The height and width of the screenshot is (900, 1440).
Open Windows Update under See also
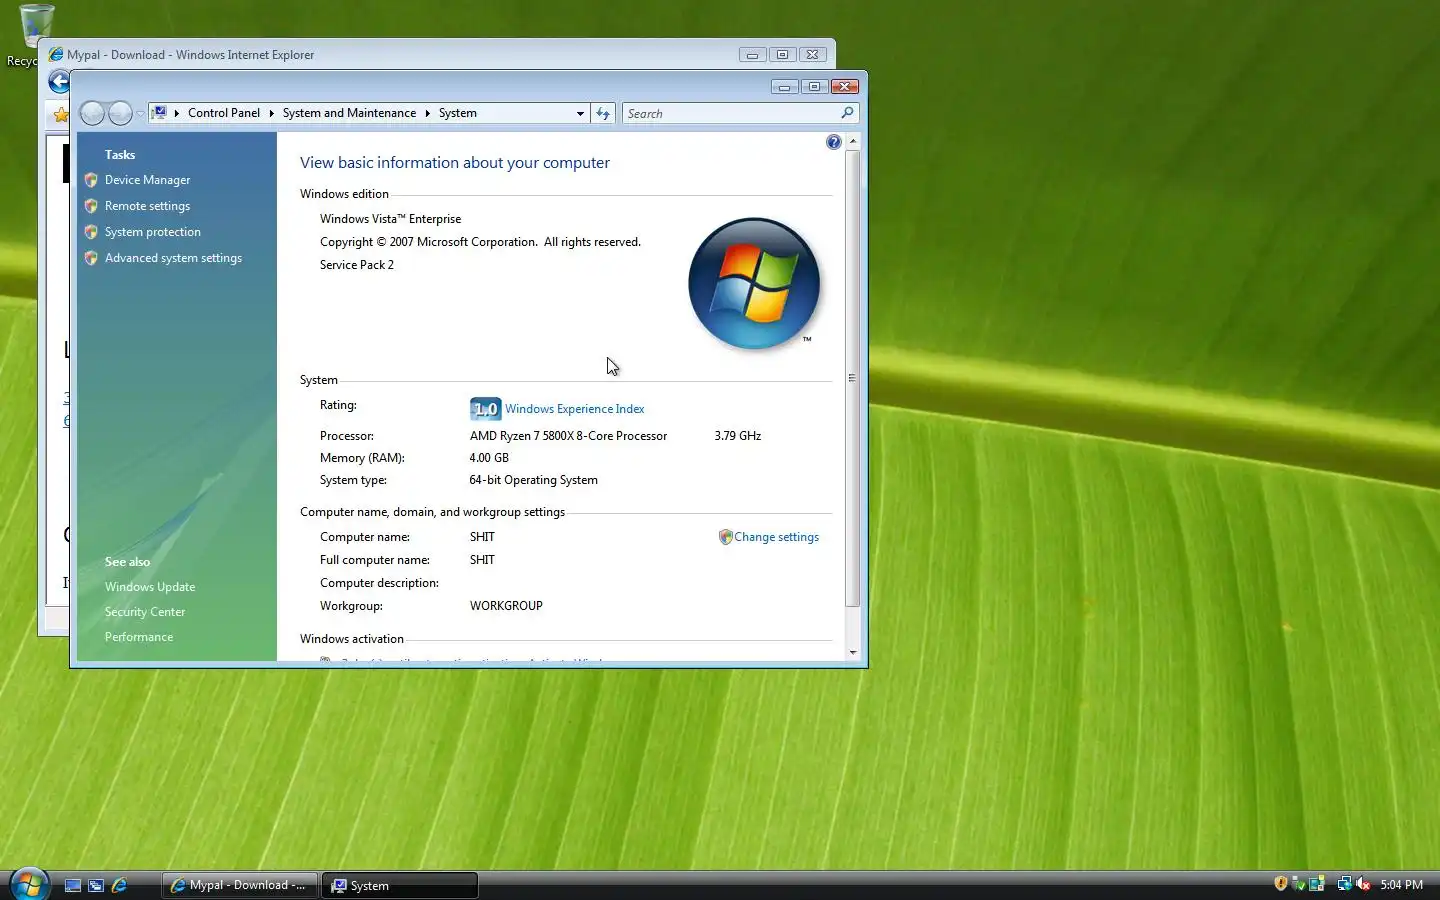pyautogui.click(x=150, y=587)
